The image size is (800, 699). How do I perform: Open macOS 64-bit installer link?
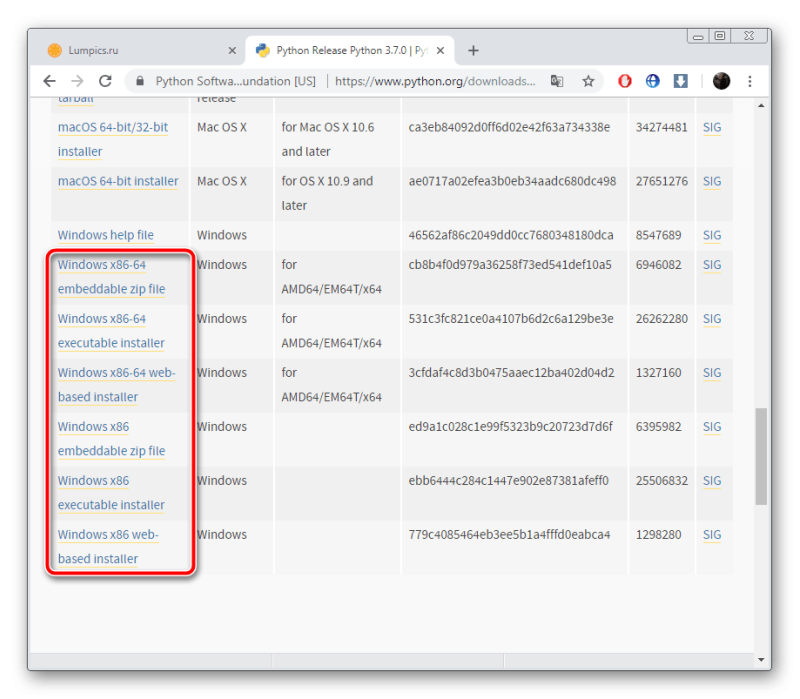(118, 181)
